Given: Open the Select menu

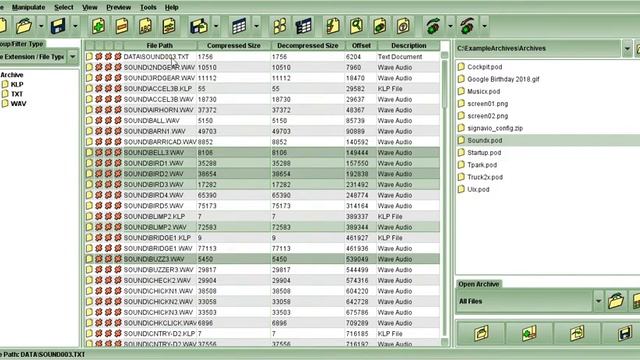Looking at the screenshot, I should click(x=64, y=7).
